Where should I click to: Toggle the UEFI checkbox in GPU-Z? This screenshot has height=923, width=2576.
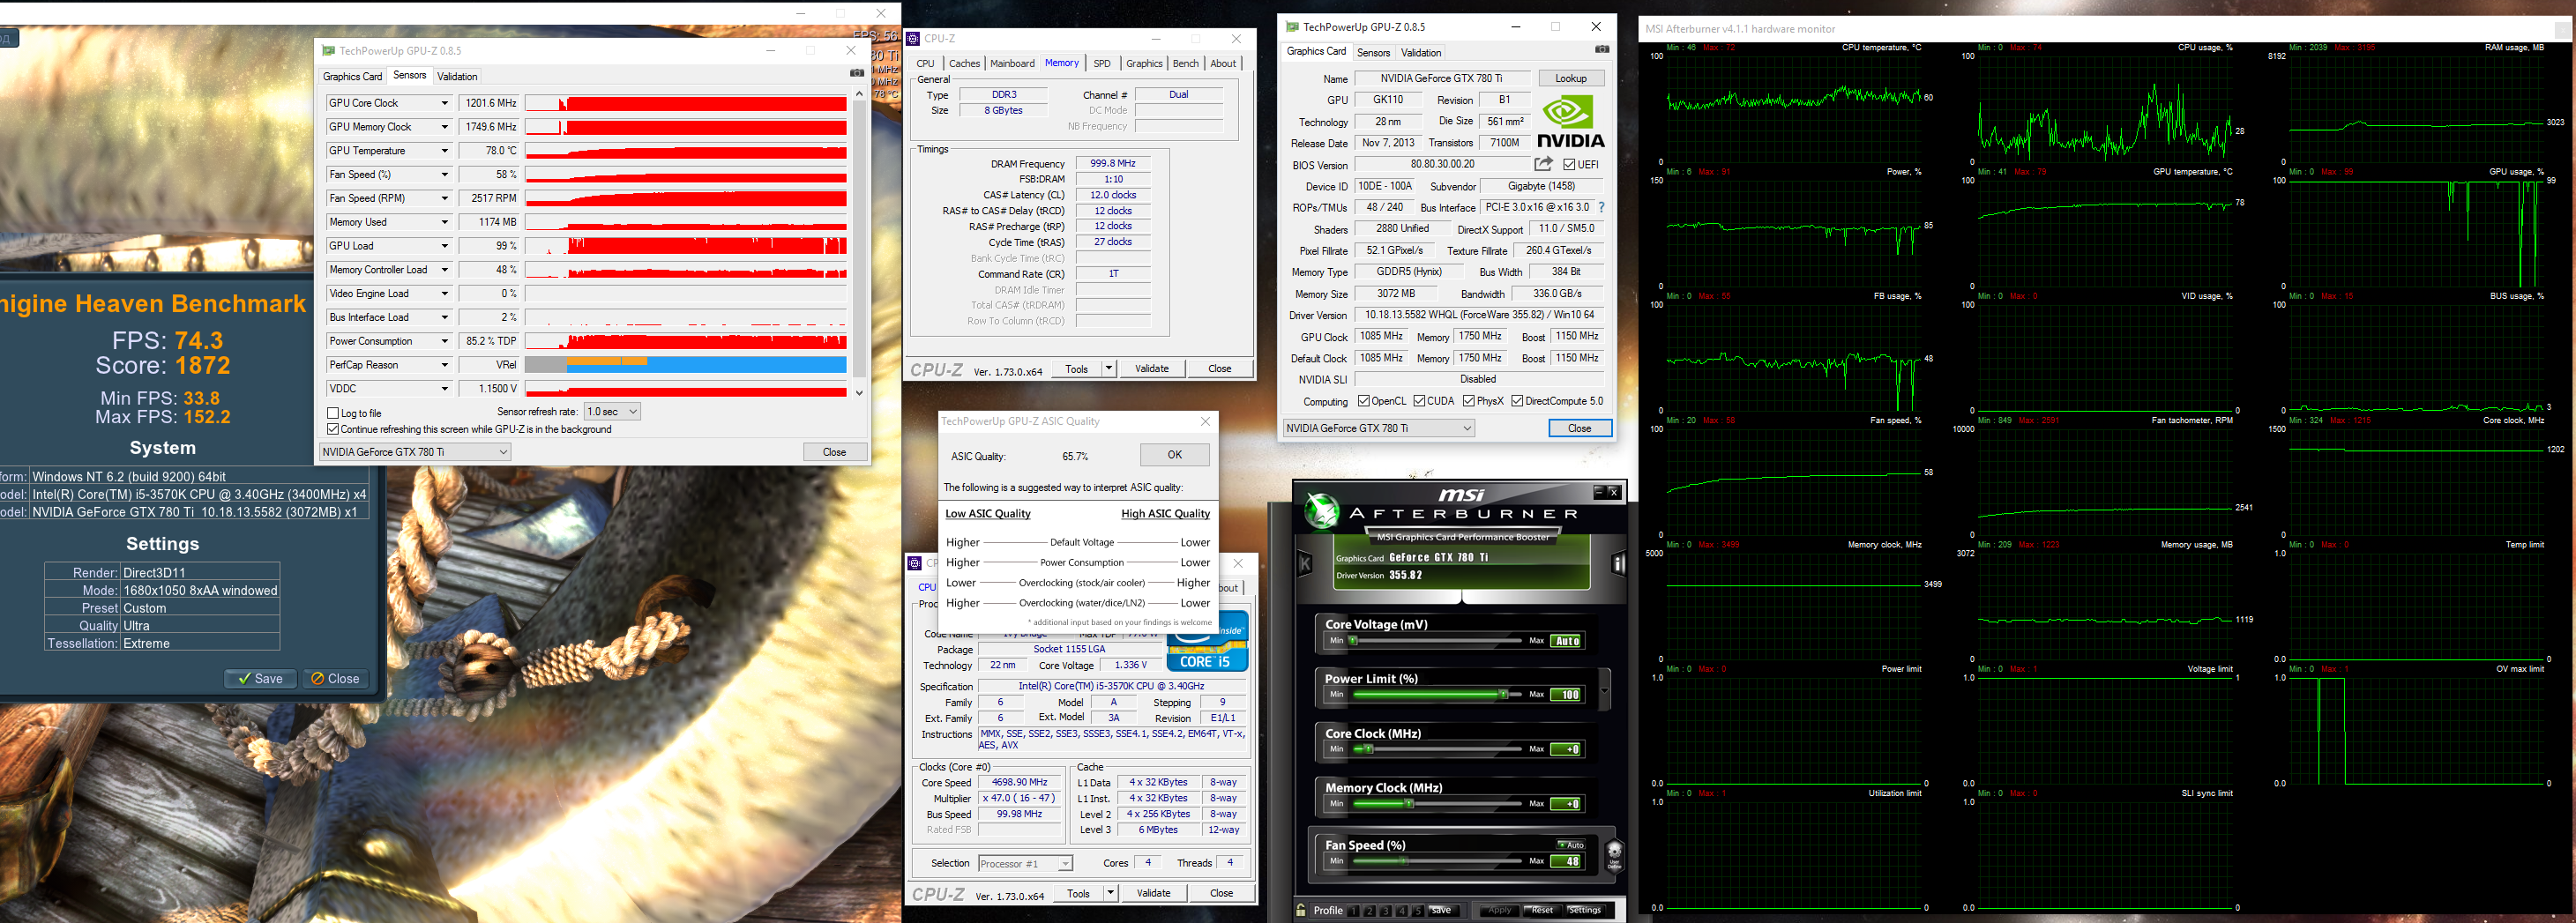[1569, 165]
